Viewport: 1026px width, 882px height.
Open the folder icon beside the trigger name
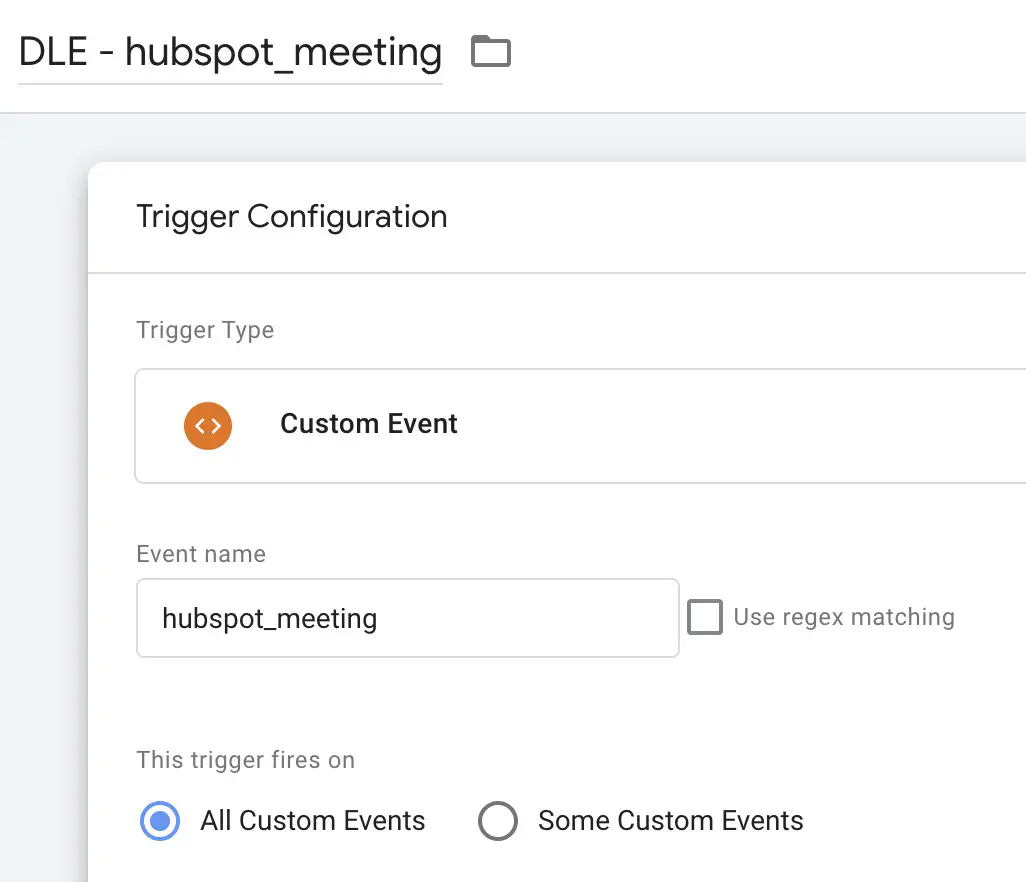click(491, 51)
